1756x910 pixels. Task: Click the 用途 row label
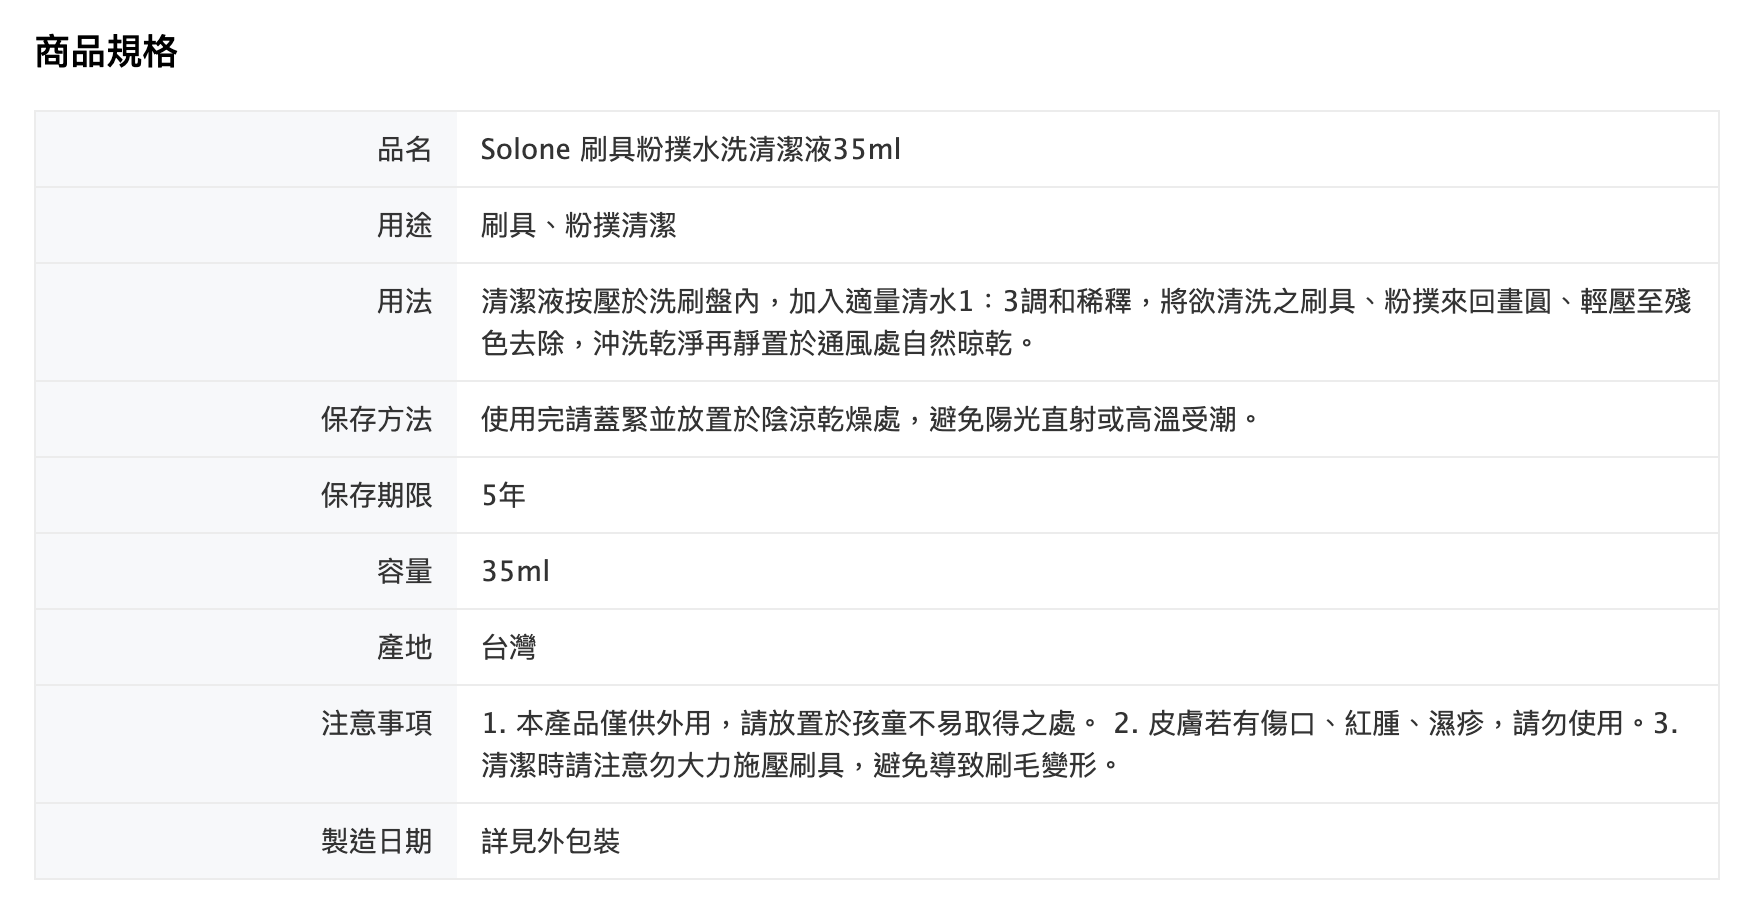[404, 226]
